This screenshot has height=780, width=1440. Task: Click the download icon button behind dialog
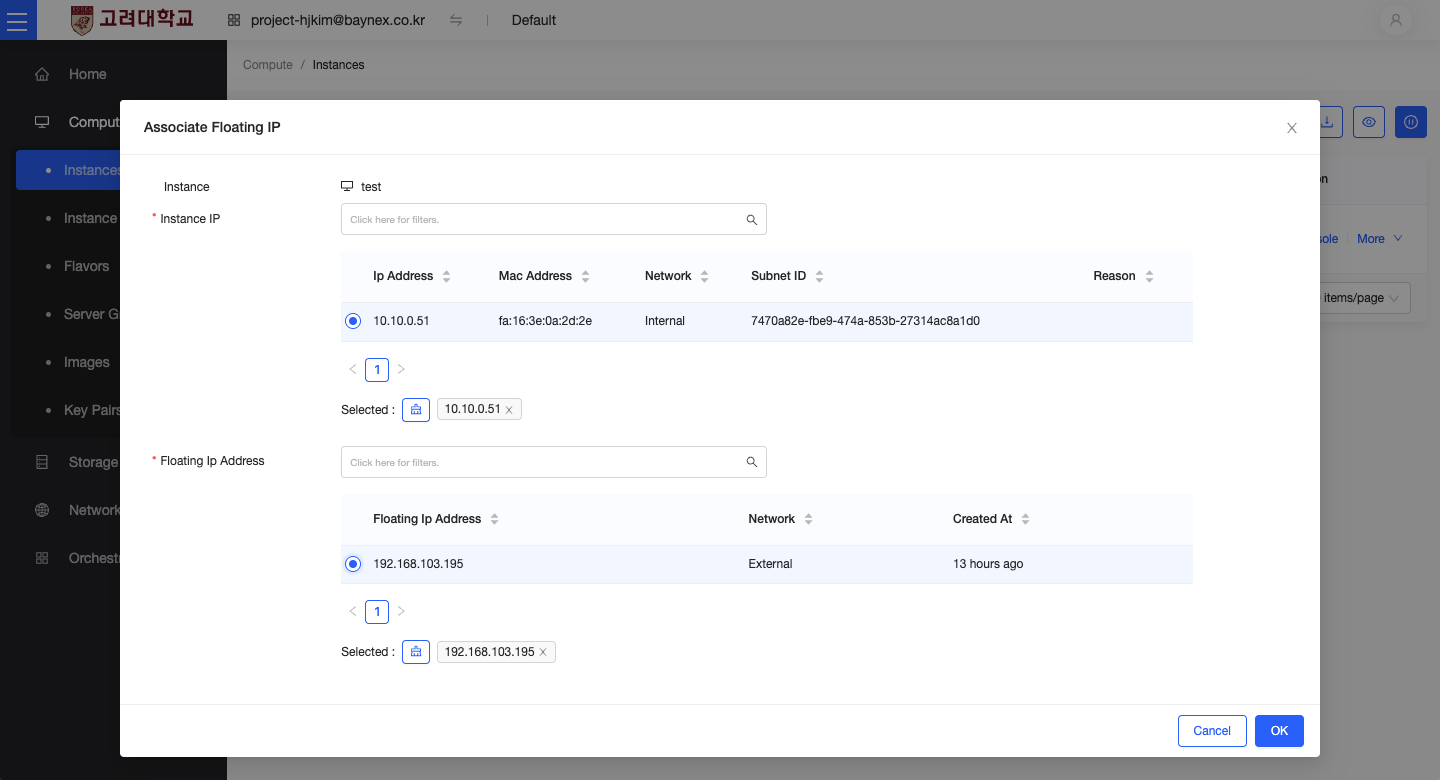1329,122
